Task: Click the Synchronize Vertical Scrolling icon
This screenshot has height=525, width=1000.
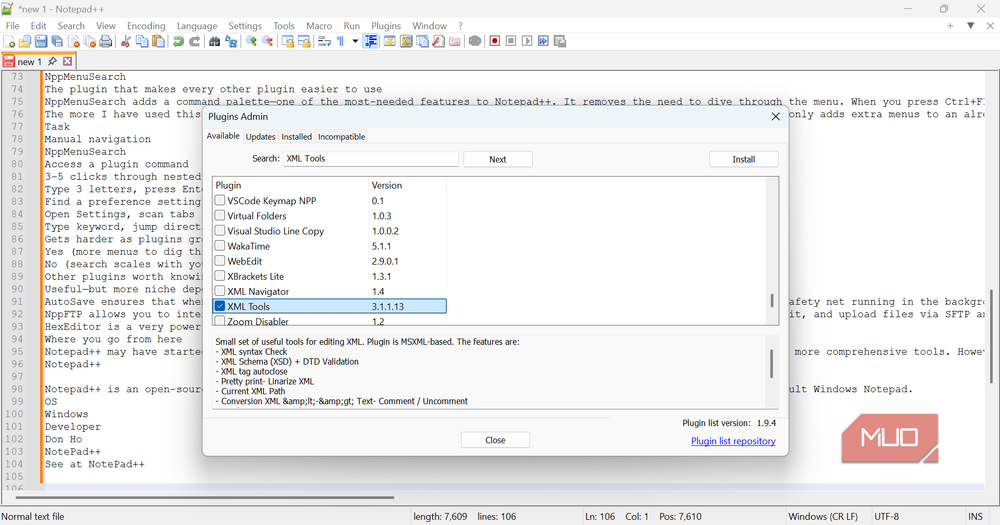Action: 288,41
